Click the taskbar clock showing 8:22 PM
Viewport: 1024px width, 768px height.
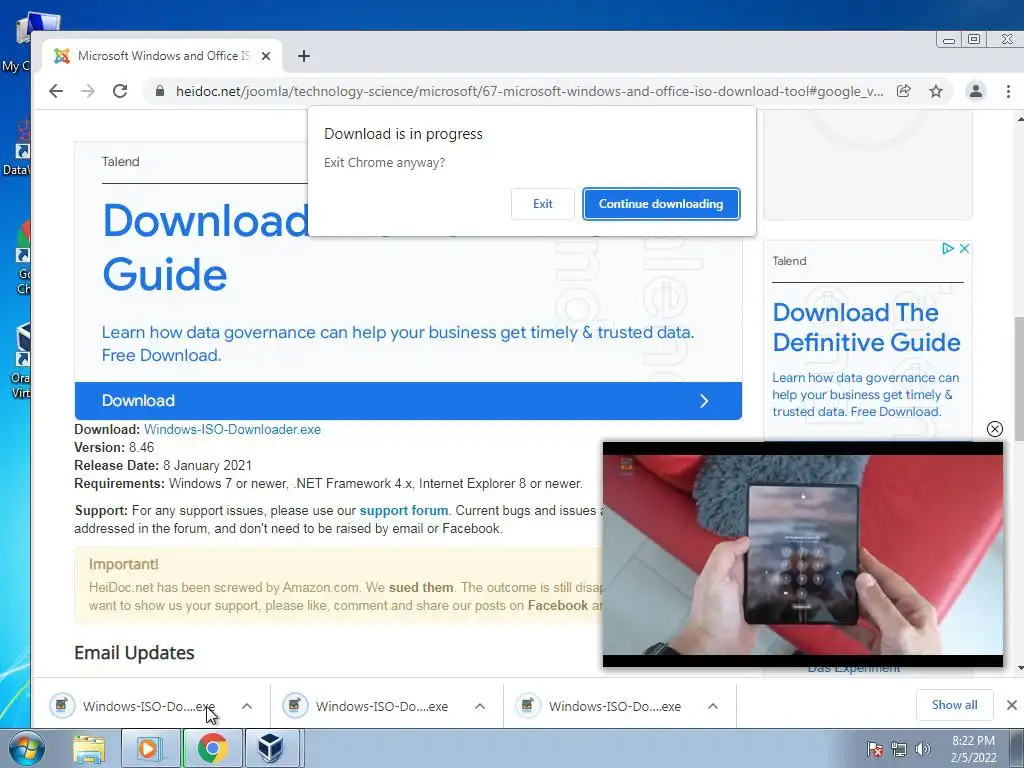pyautogui.click(x=974, y=749)
